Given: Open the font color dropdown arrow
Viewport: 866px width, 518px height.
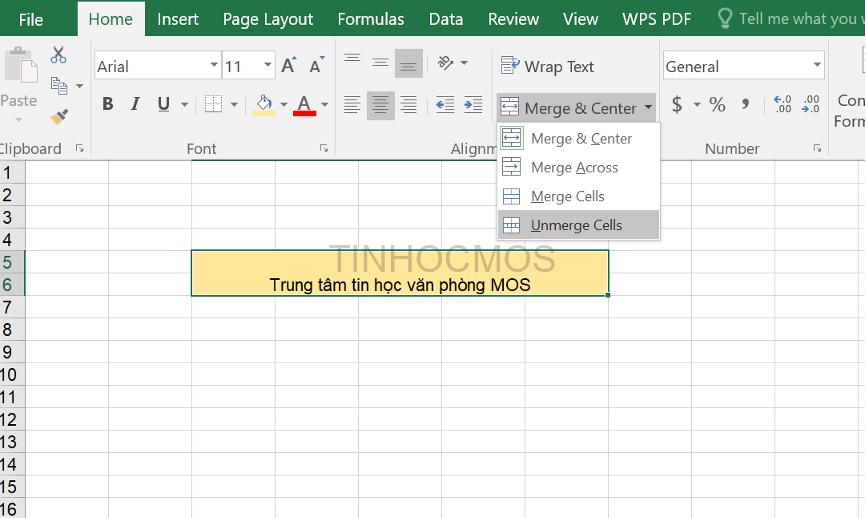Looking at the screenshot, I should pyautogui.click(x=325, y=104).
